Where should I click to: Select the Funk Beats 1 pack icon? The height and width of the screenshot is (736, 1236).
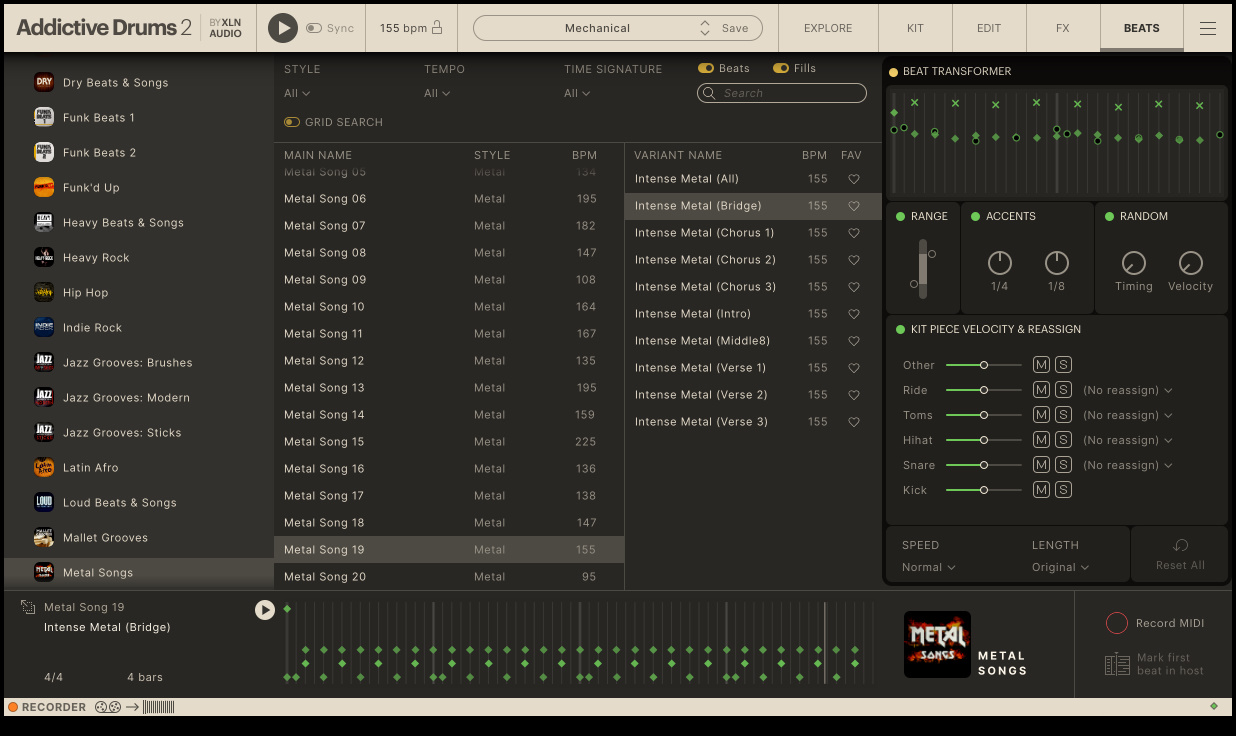coord(44,117)
